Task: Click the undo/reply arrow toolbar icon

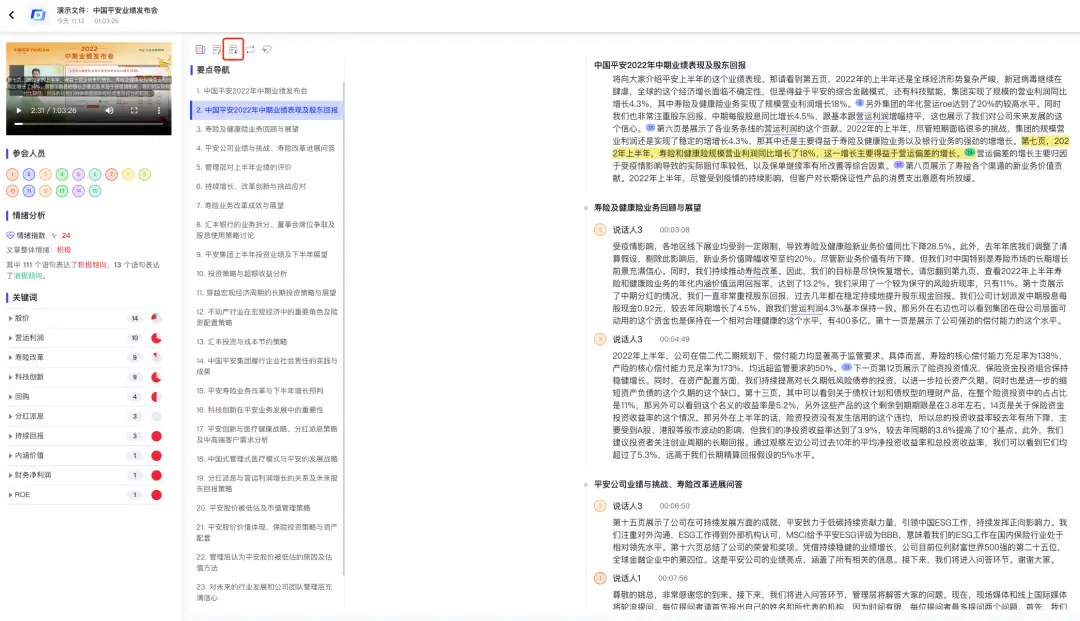Action: 267,50
